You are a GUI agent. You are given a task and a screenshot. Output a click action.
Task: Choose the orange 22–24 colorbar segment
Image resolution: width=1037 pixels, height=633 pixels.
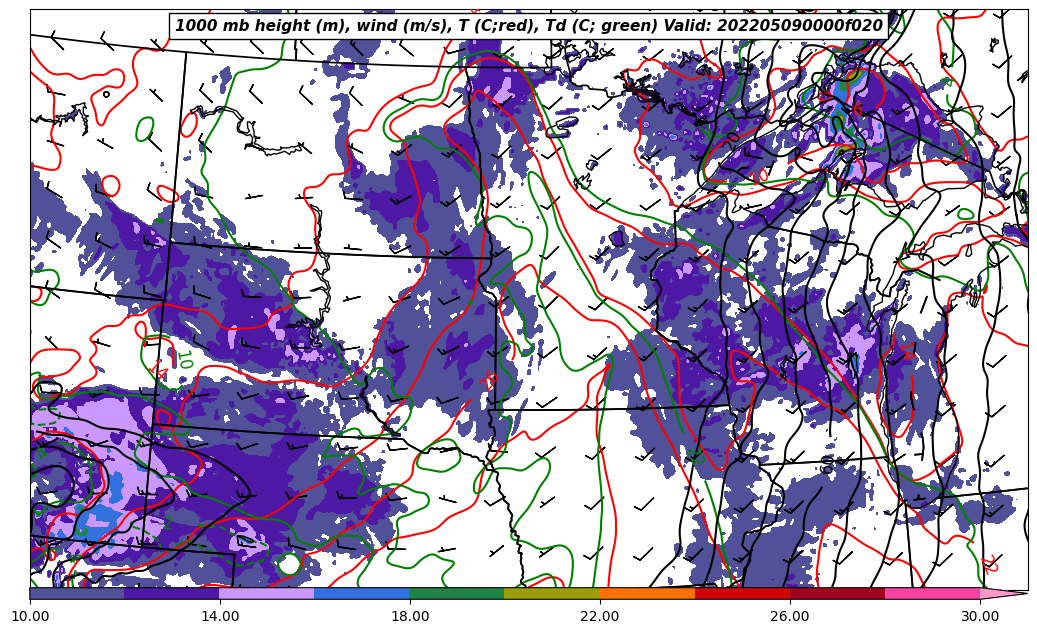(647, 593)
